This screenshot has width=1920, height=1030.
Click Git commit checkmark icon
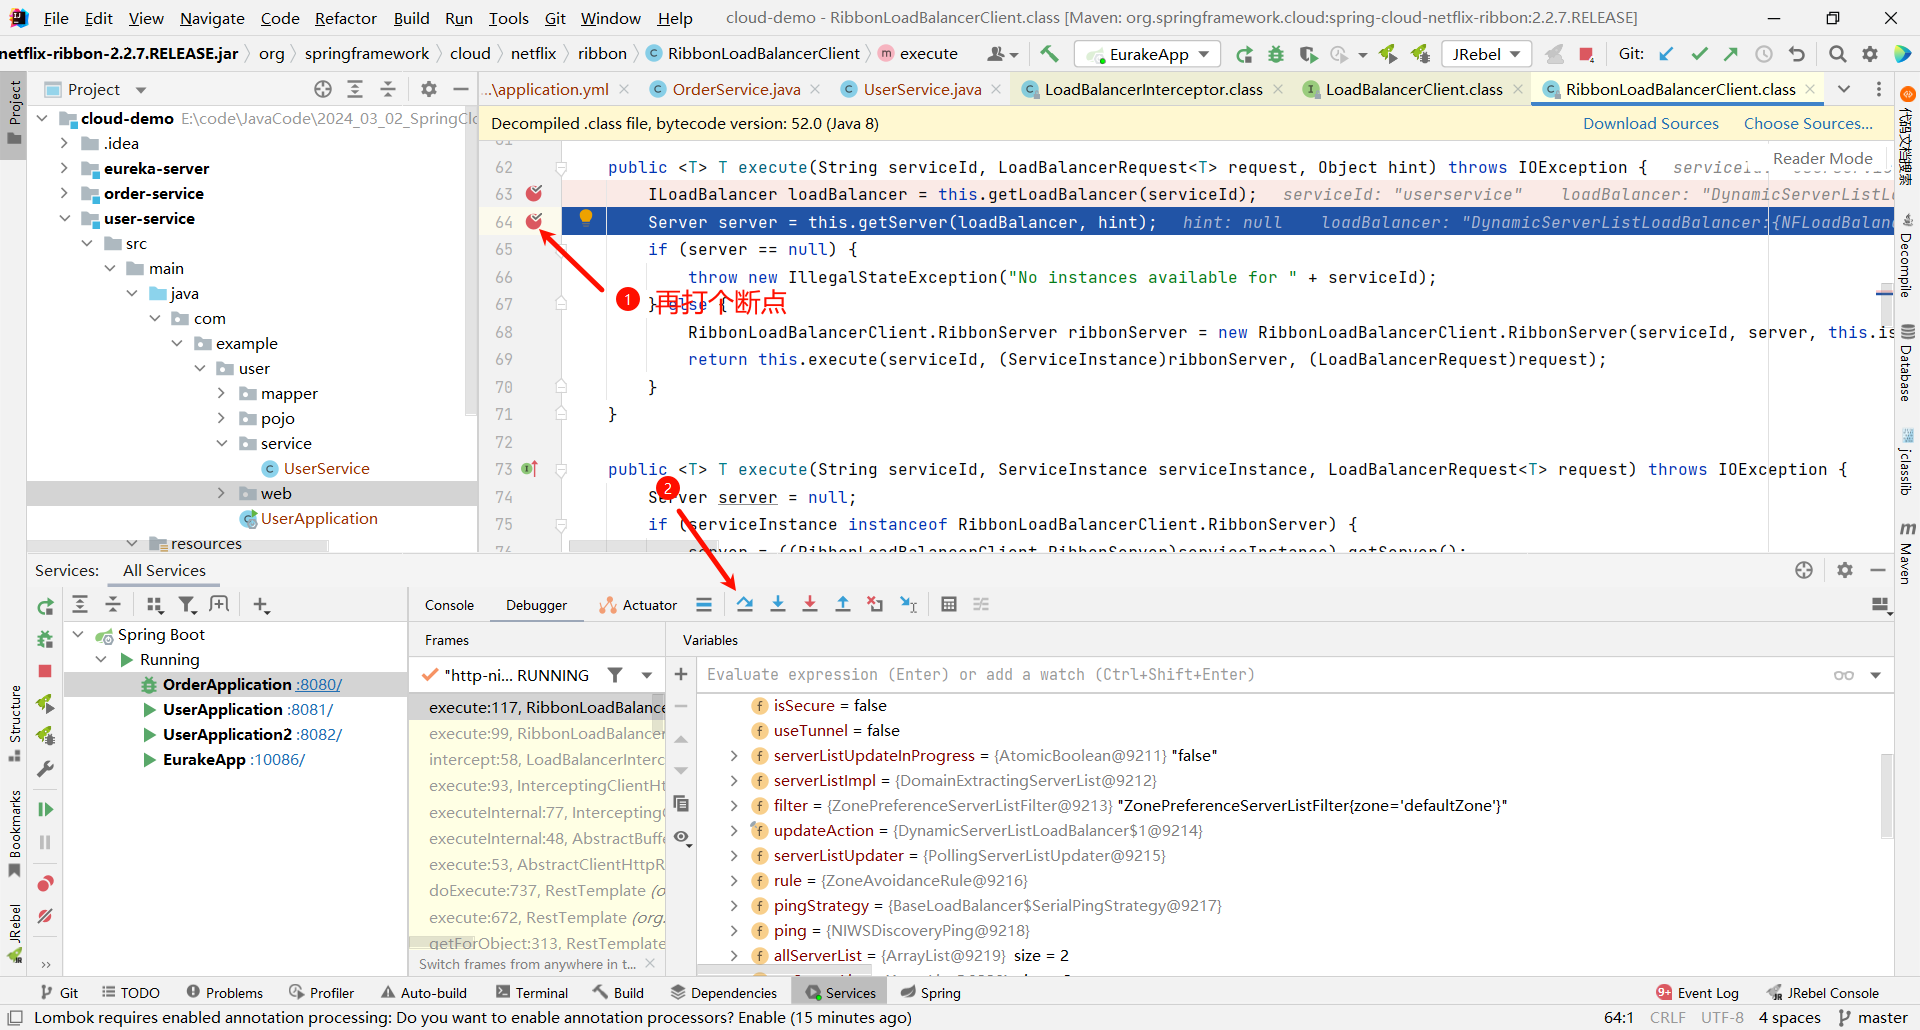1699,54
